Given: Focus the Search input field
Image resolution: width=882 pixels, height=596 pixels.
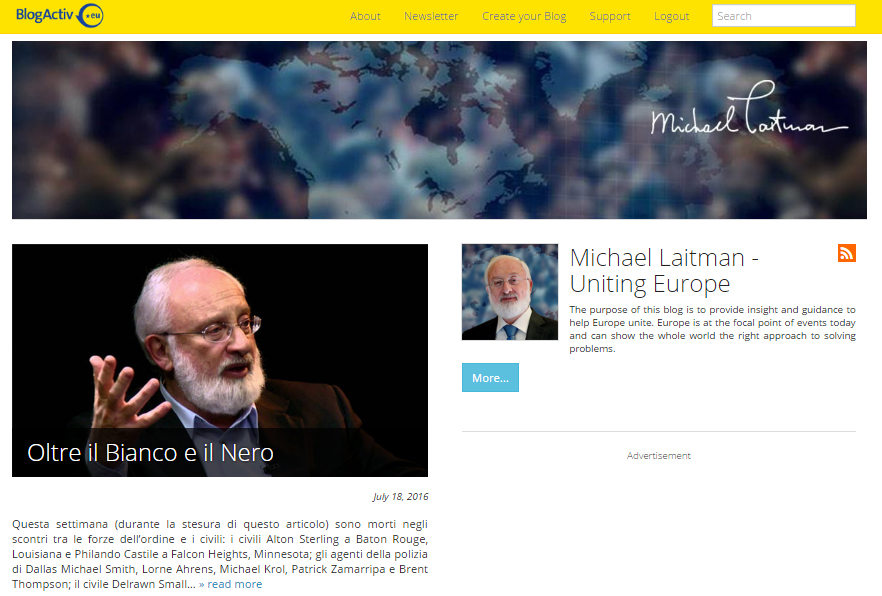Looking at the screenshot, I should 784,16.
